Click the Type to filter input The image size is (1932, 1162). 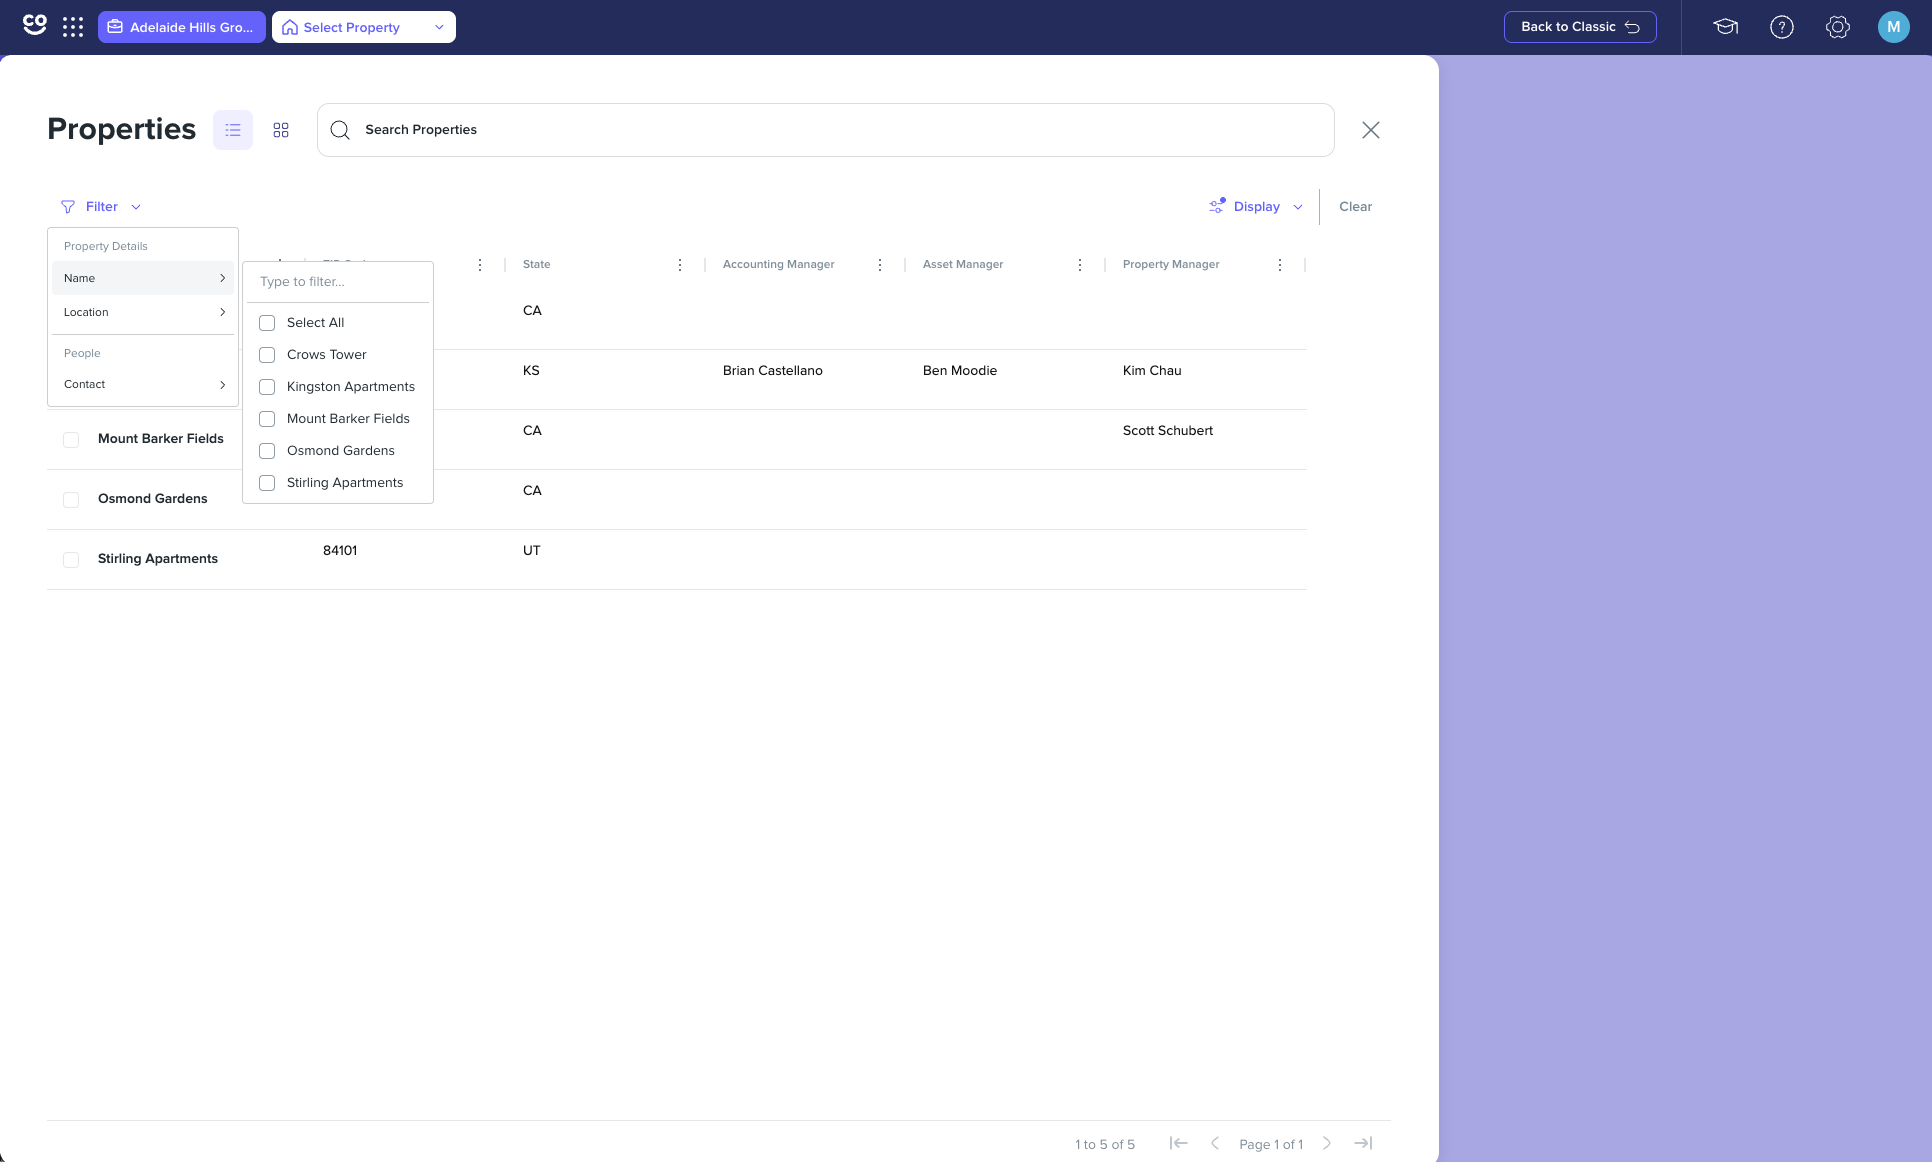pos(338,282)
